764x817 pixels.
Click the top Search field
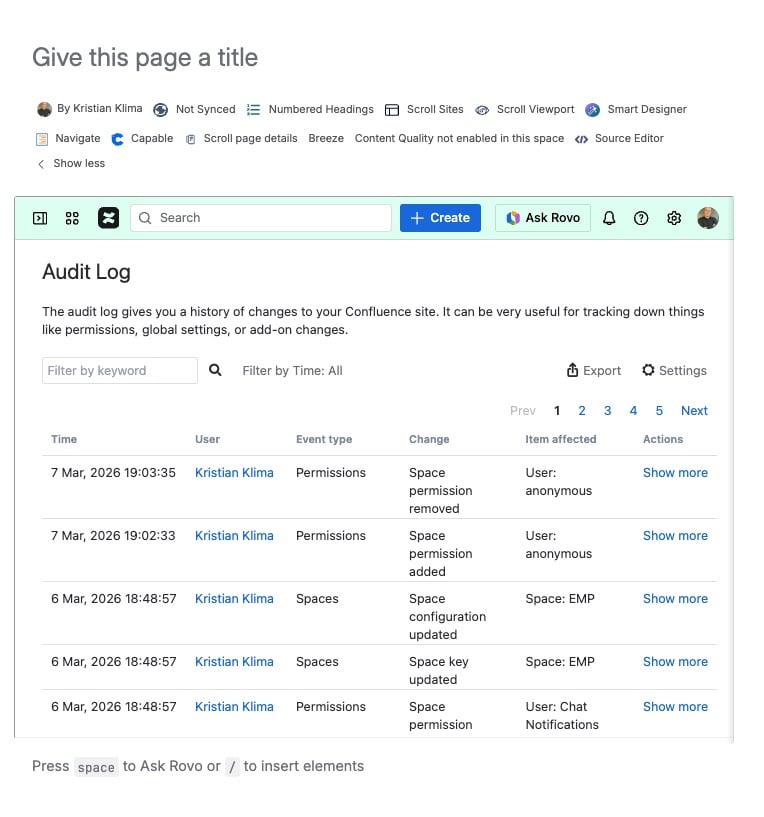click(x=261, y=218)
